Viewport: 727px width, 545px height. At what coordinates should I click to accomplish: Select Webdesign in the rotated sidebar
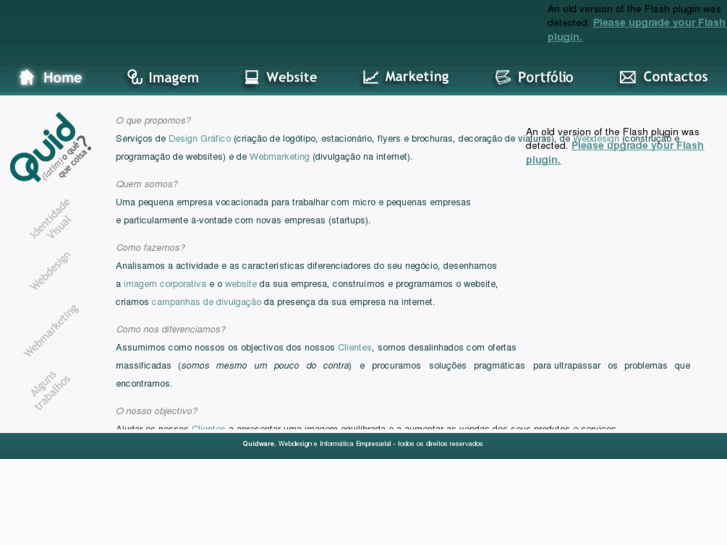50,270
